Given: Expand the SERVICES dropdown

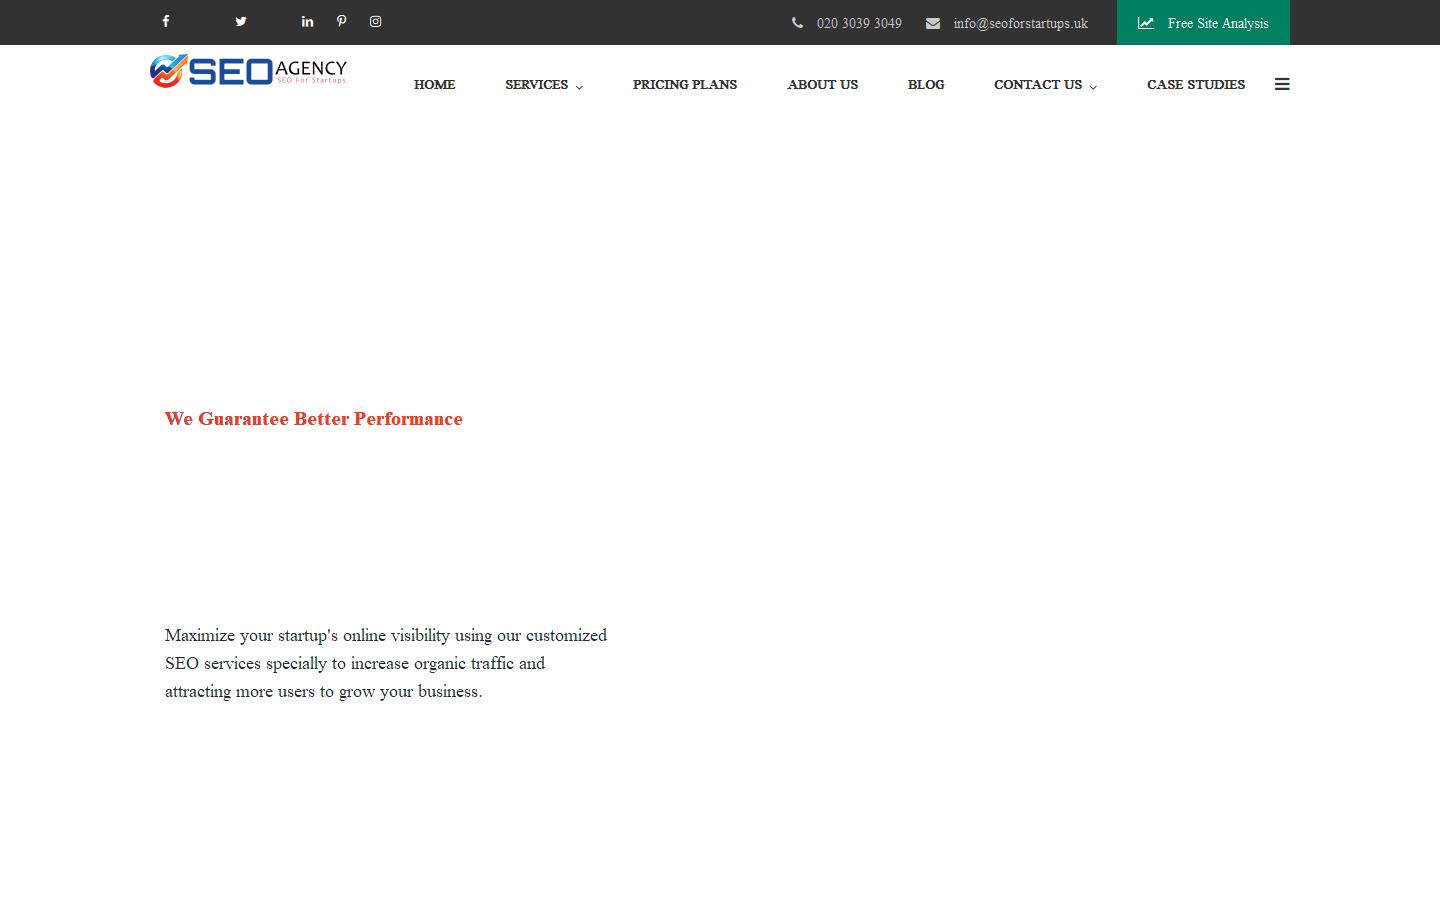Looking at the screenshot, I should tap(537, 85).
